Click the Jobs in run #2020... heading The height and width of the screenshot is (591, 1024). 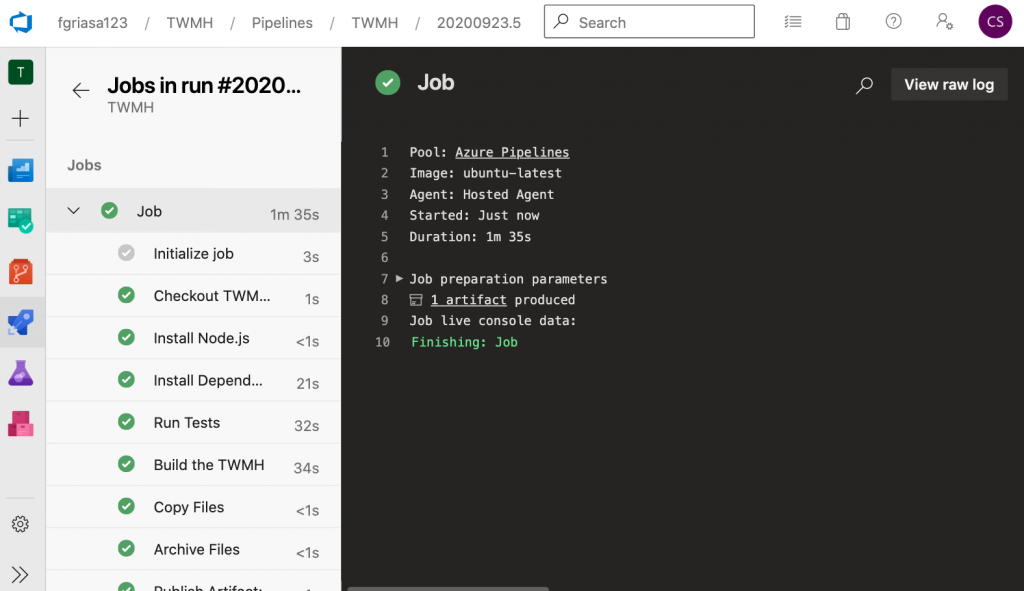[204, 86]
